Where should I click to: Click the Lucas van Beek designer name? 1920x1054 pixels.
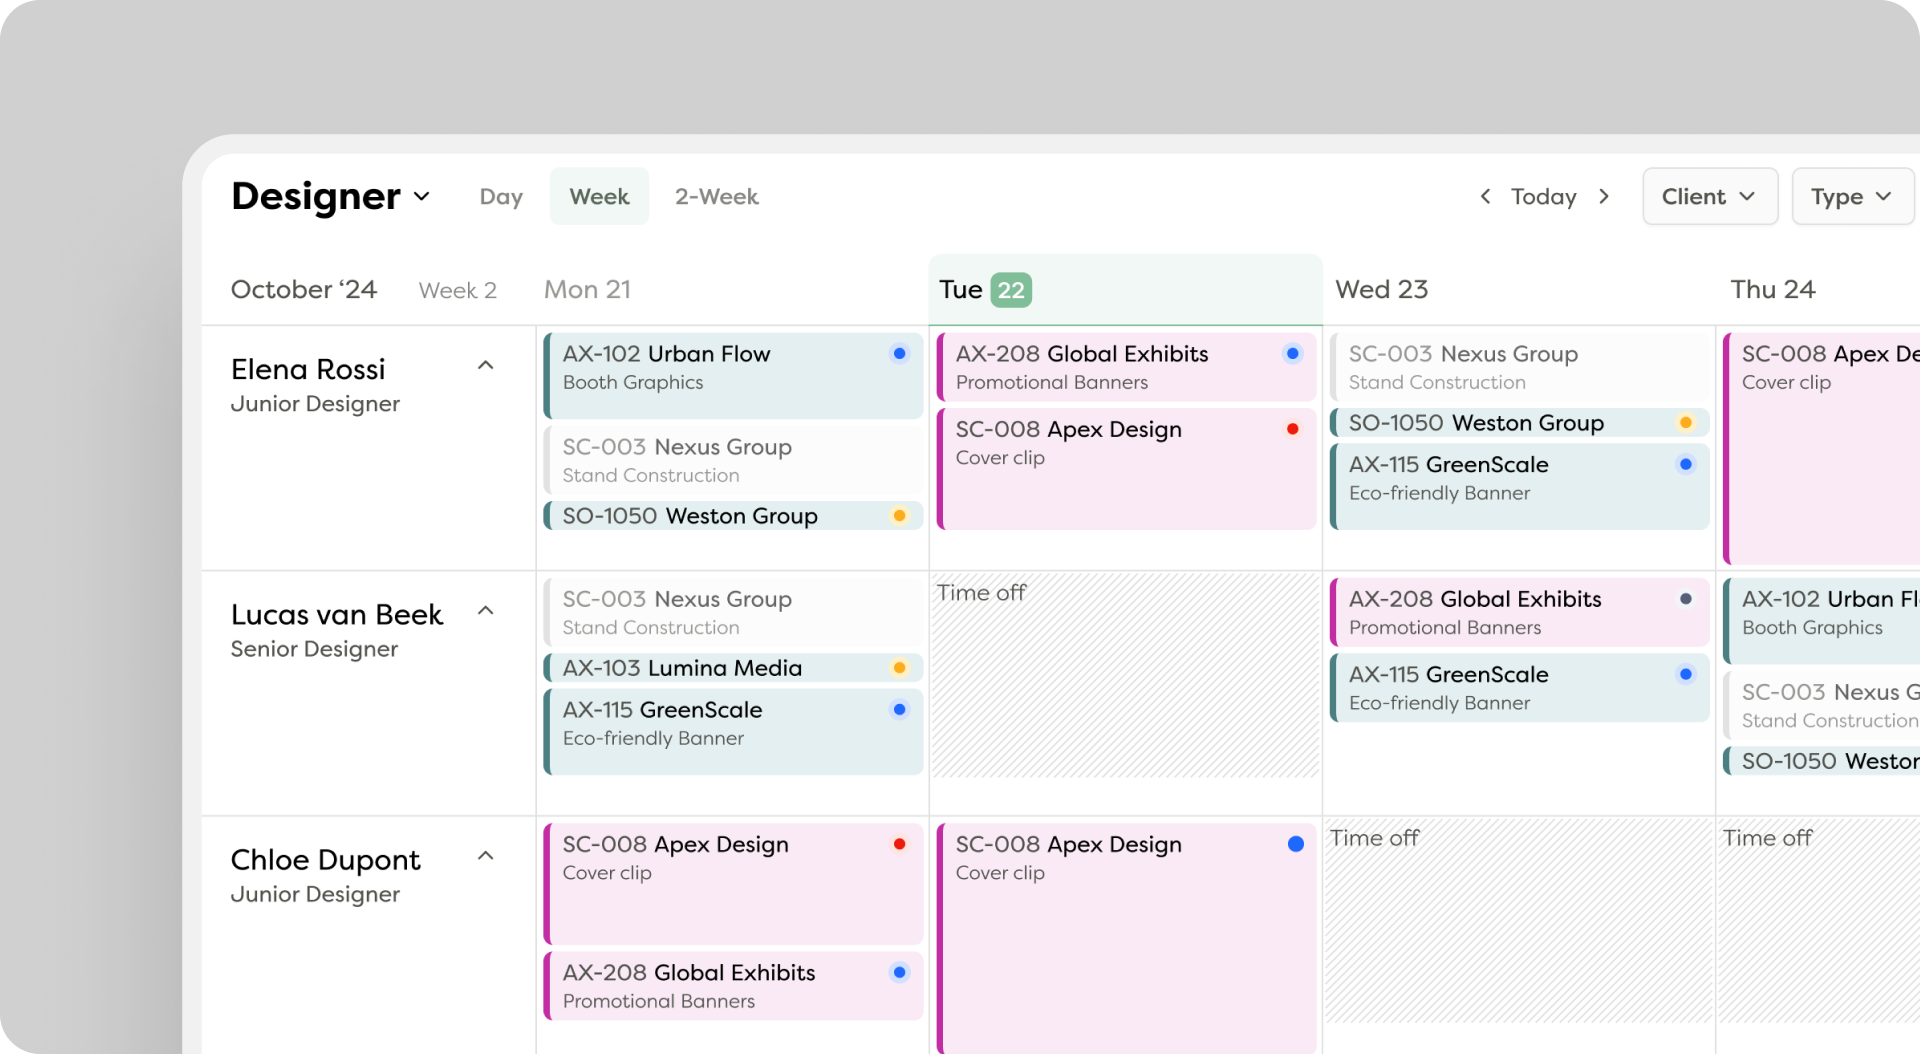point(337,614)
